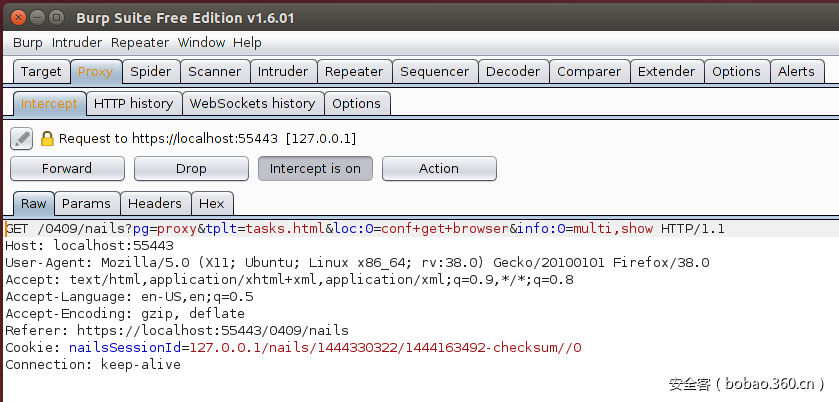Click the Host: localhost:55443 line
This screenshot has height=402, width=839.
(90, 246)
